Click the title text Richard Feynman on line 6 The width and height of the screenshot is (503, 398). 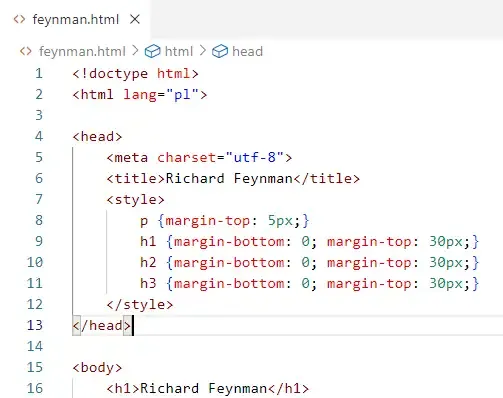(229, 178)
